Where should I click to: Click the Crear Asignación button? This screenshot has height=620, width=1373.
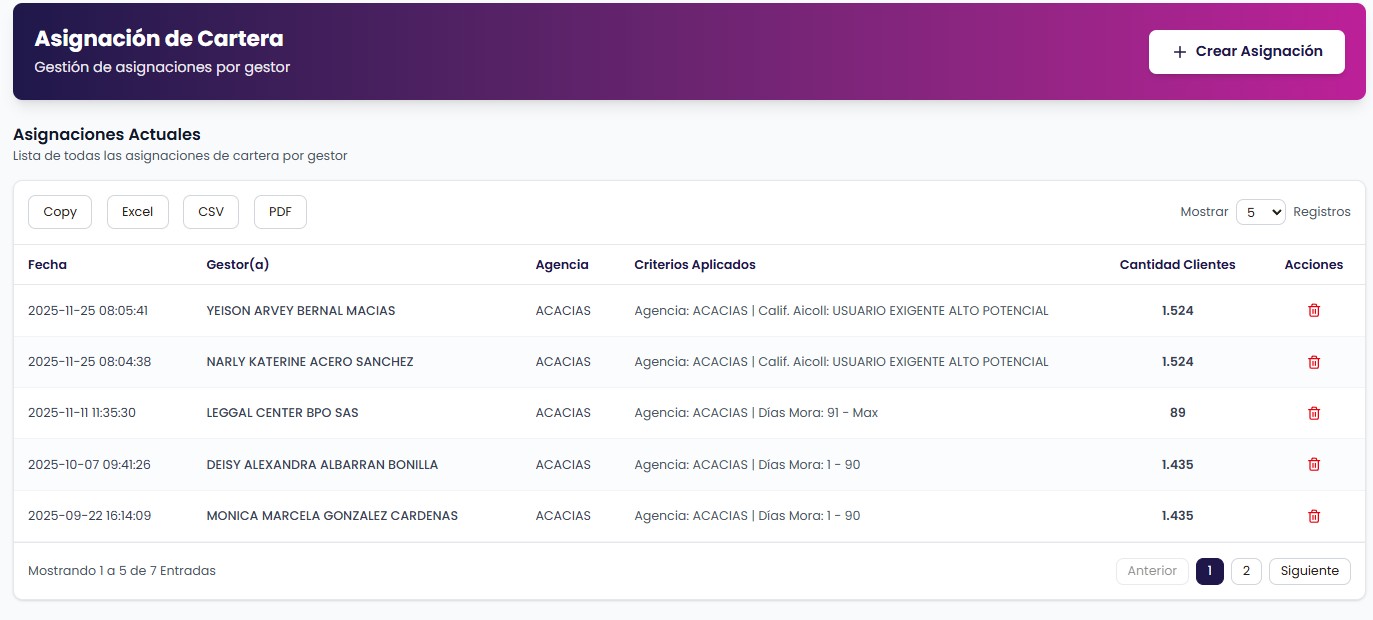[1246, 52]
